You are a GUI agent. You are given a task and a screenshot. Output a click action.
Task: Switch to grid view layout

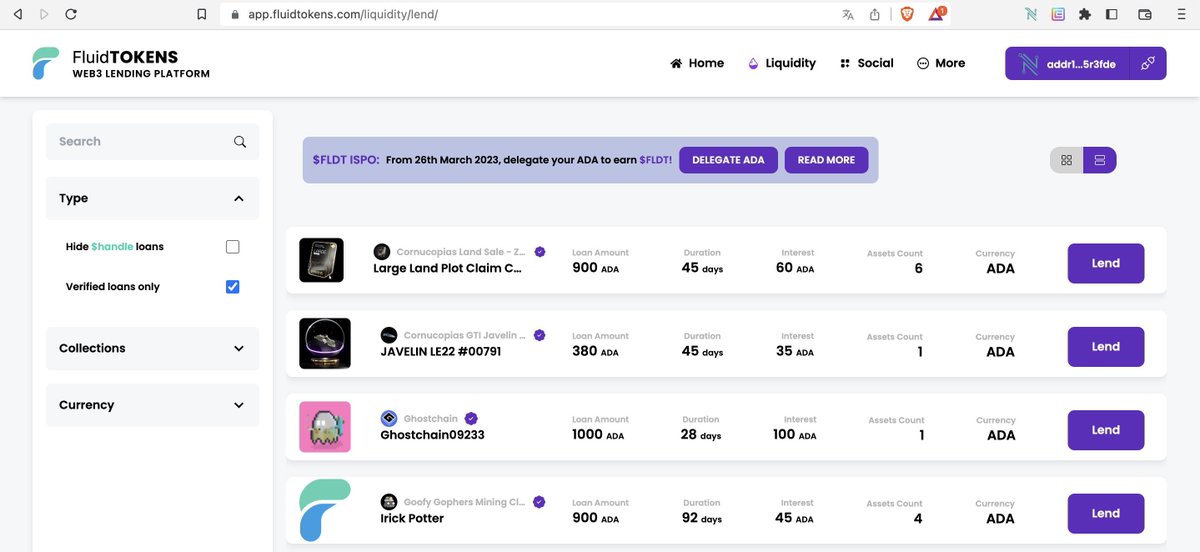[x=1067, y=160]
